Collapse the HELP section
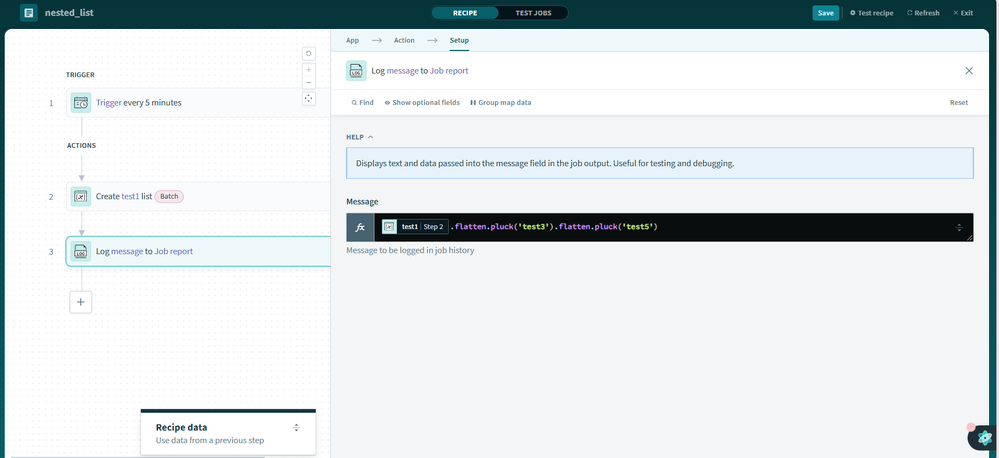 point(359,137)
